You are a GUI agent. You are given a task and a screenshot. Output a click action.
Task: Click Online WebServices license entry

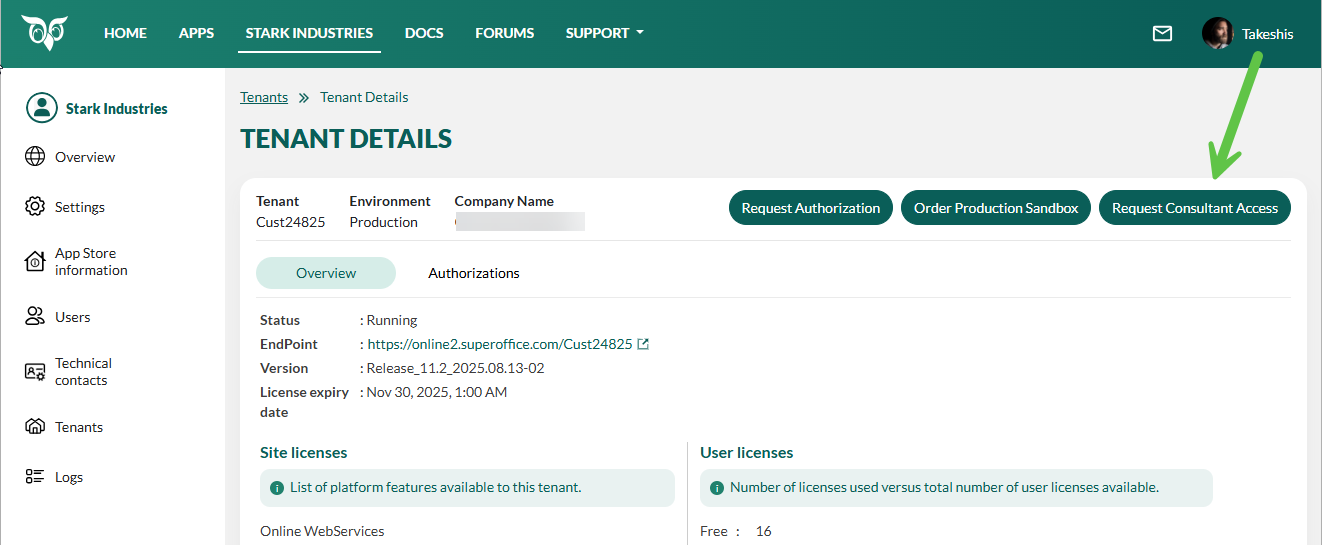coord(322,531)
